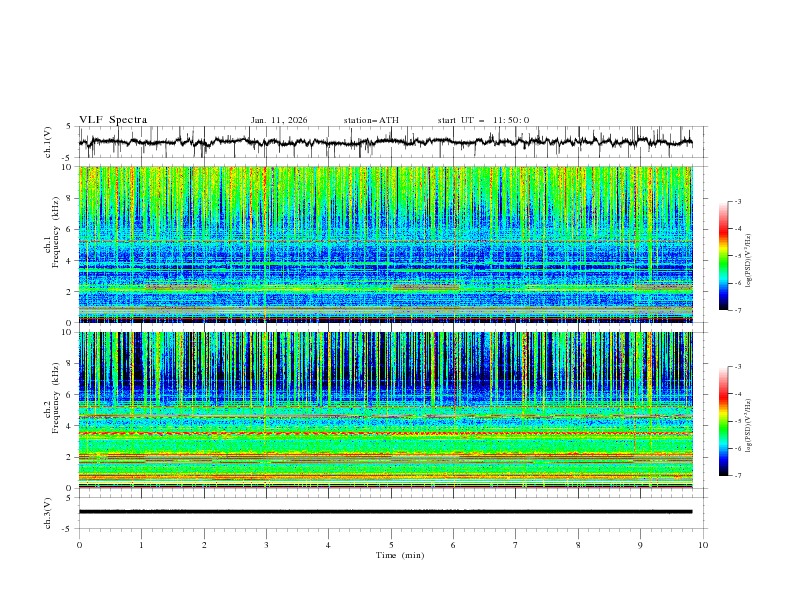
Task: Click the "ch.3(V)" axis label
Action: pyautogui.click(x=48, y=513)
